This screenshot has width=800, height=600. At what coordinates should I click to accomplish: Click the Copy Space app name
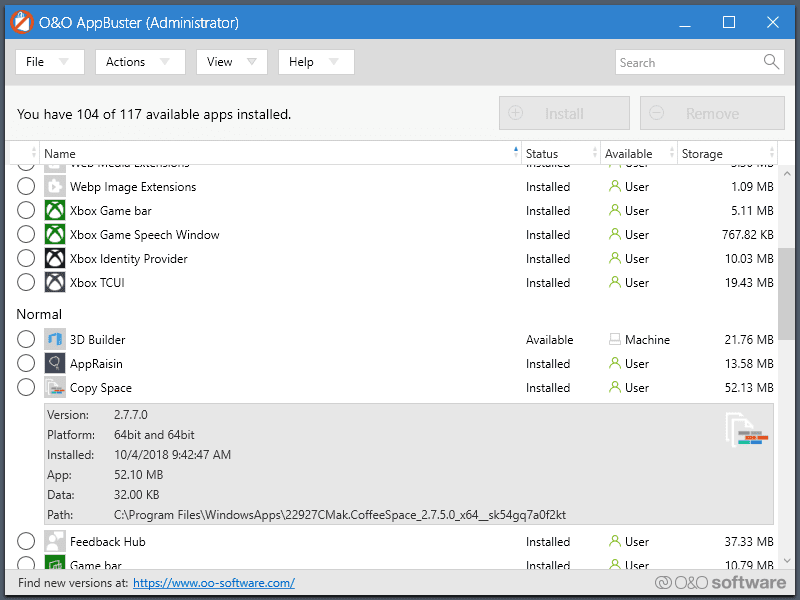pos(101,388)
